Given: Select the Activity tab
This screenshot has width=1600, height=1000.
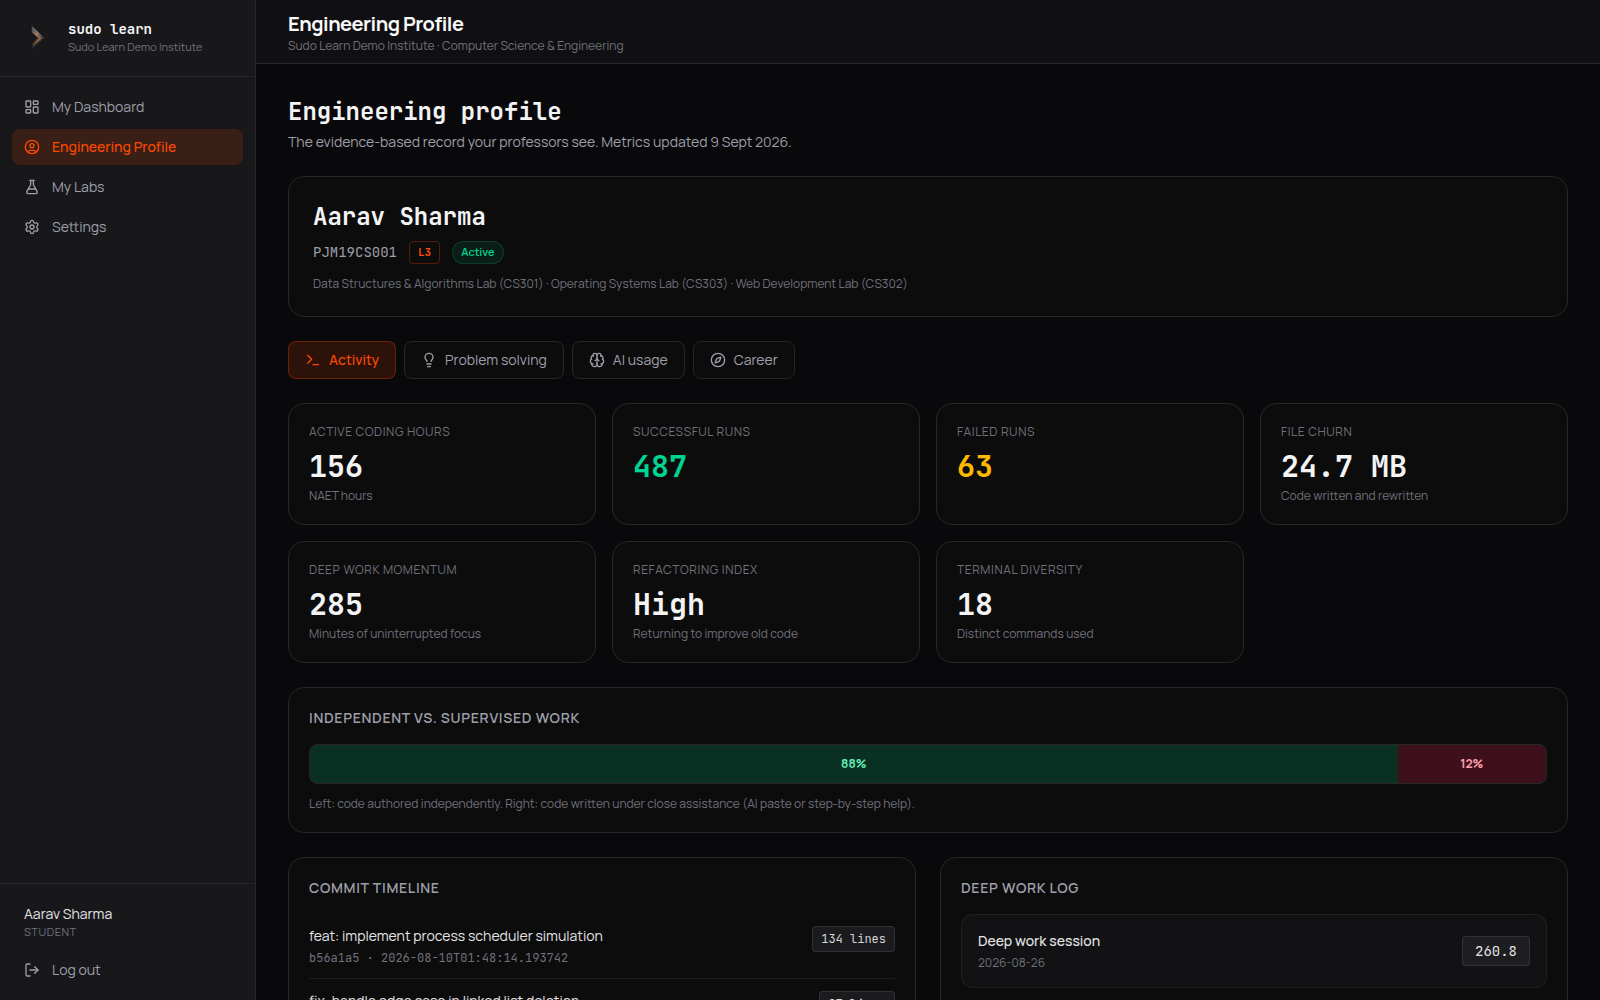Looking at the screenshot, I should point(342,360).
